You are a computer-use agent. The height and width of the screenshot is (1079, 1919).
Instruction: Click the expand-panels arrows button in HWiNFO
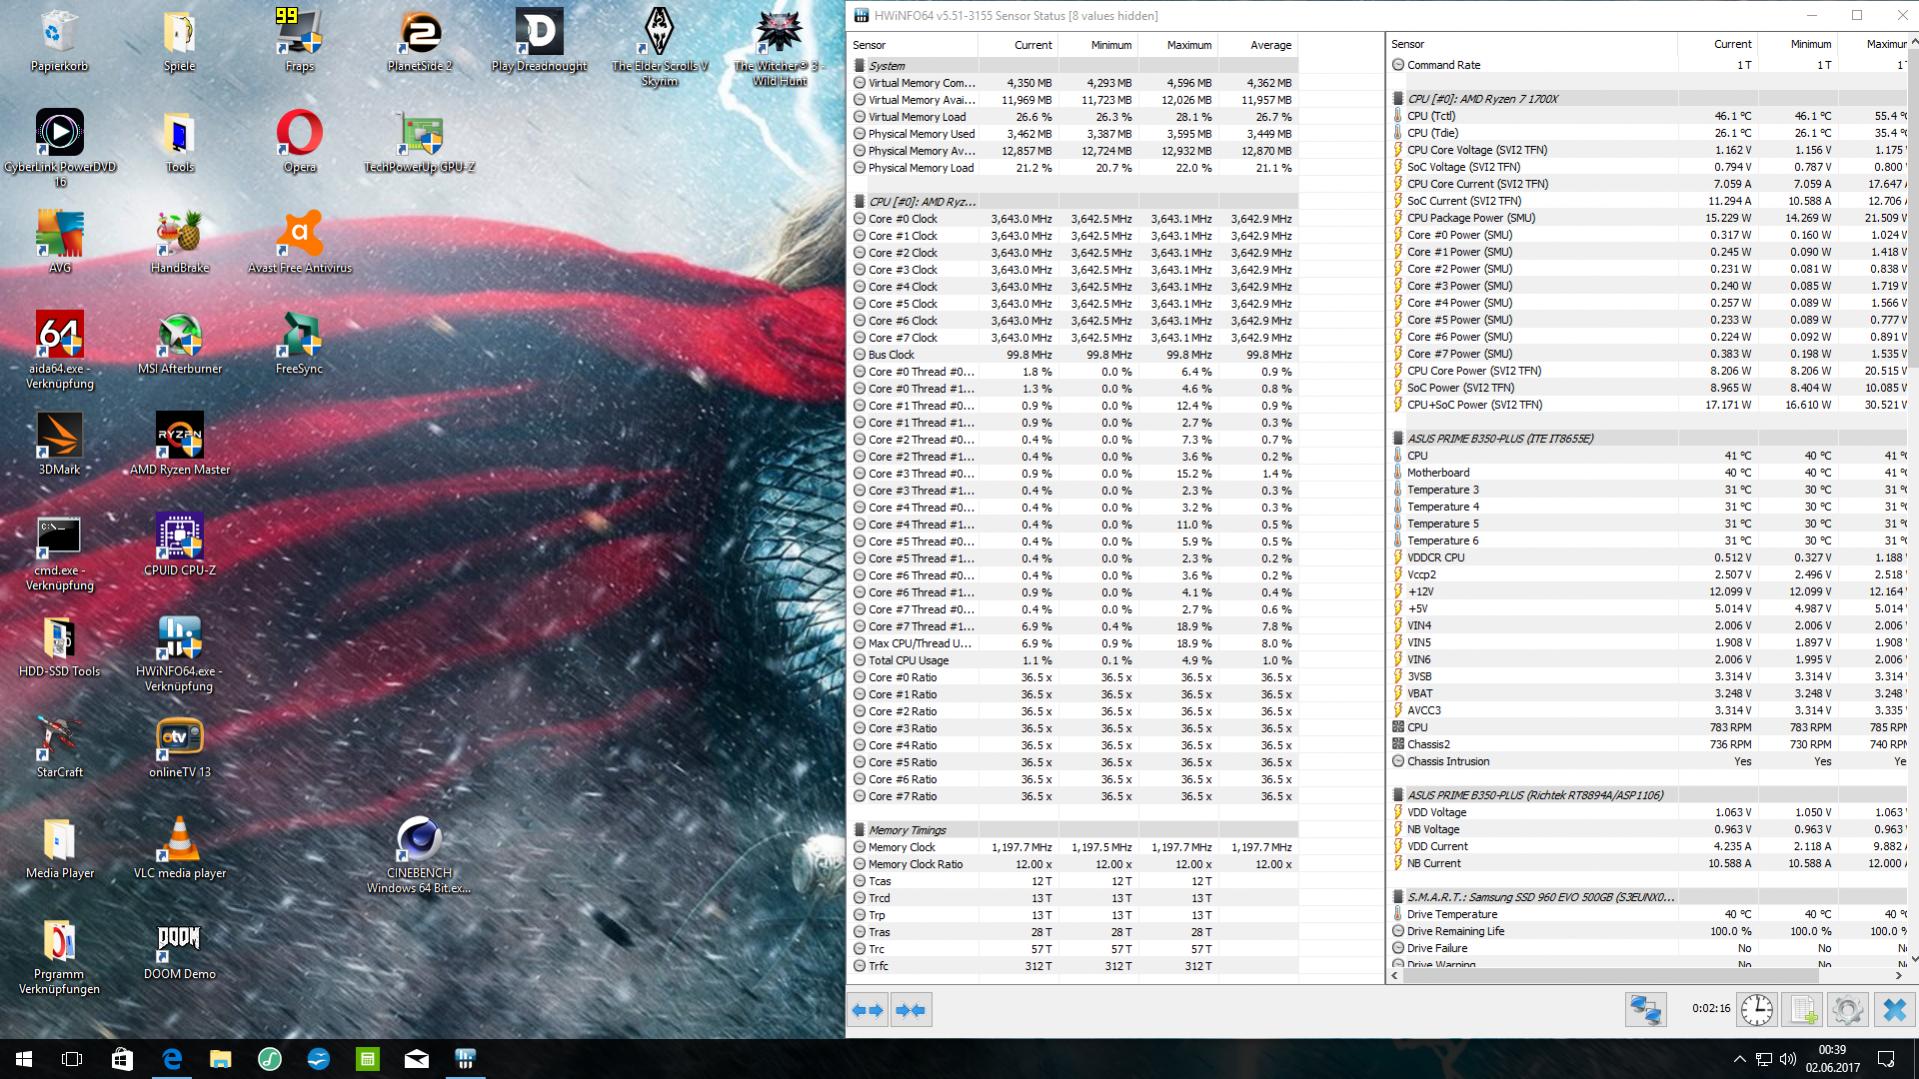(x=868, y=1010)
